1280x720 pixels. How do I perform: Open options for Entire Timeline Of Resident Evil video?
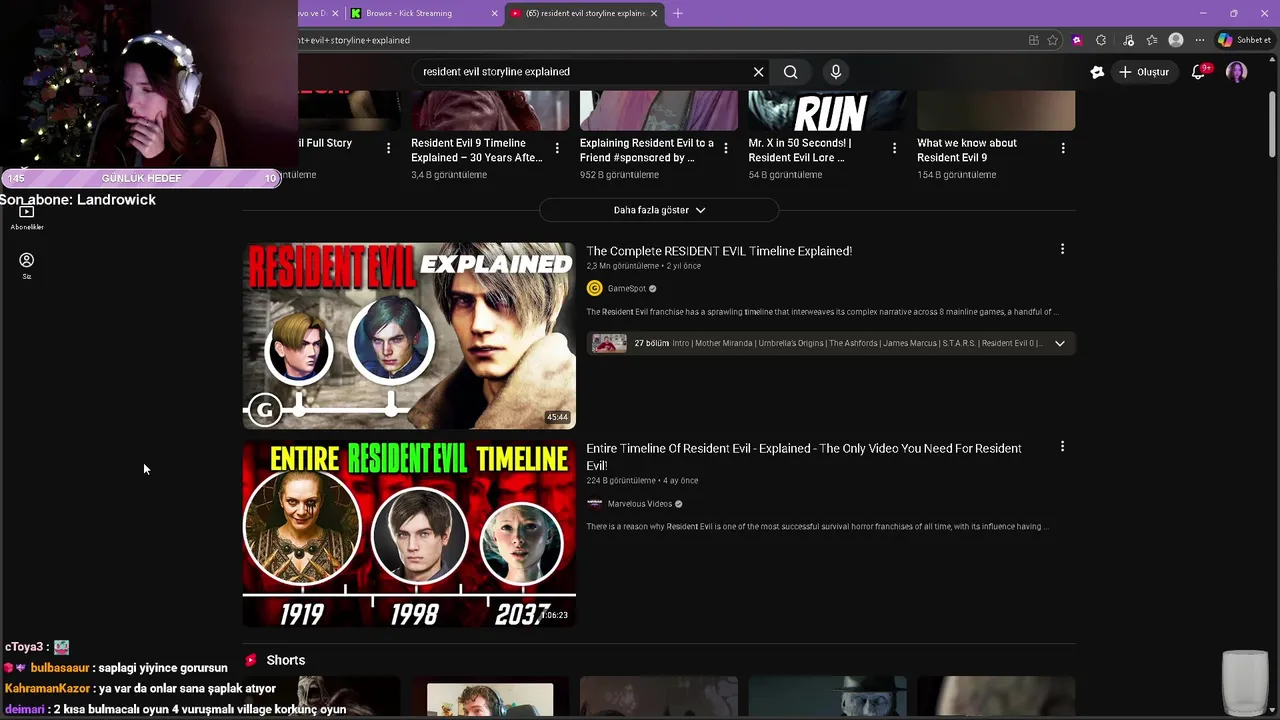tap(1062, 447)
